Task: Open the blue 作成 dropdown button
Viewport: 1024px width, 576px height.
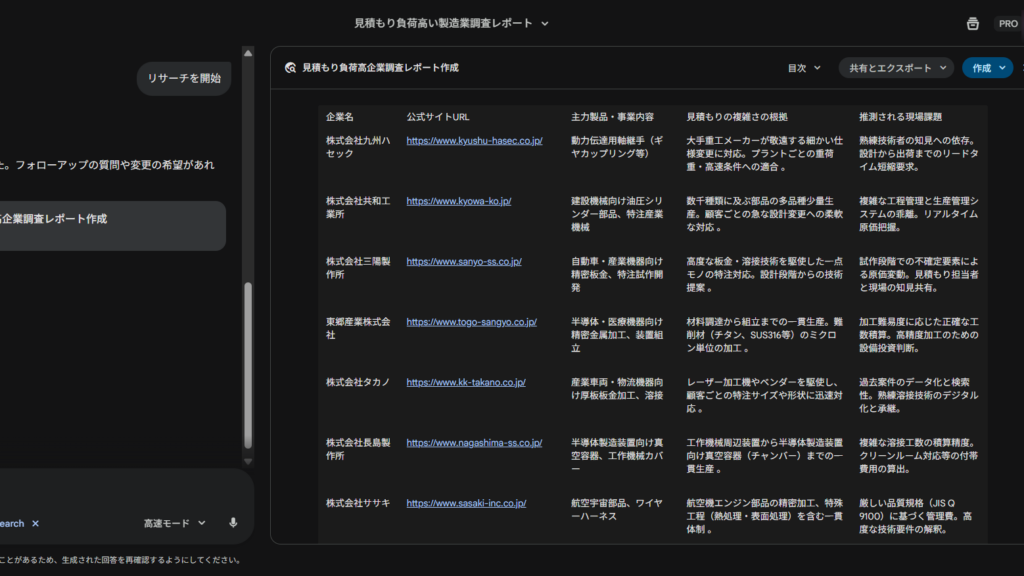Action: [x=987, y=68]
